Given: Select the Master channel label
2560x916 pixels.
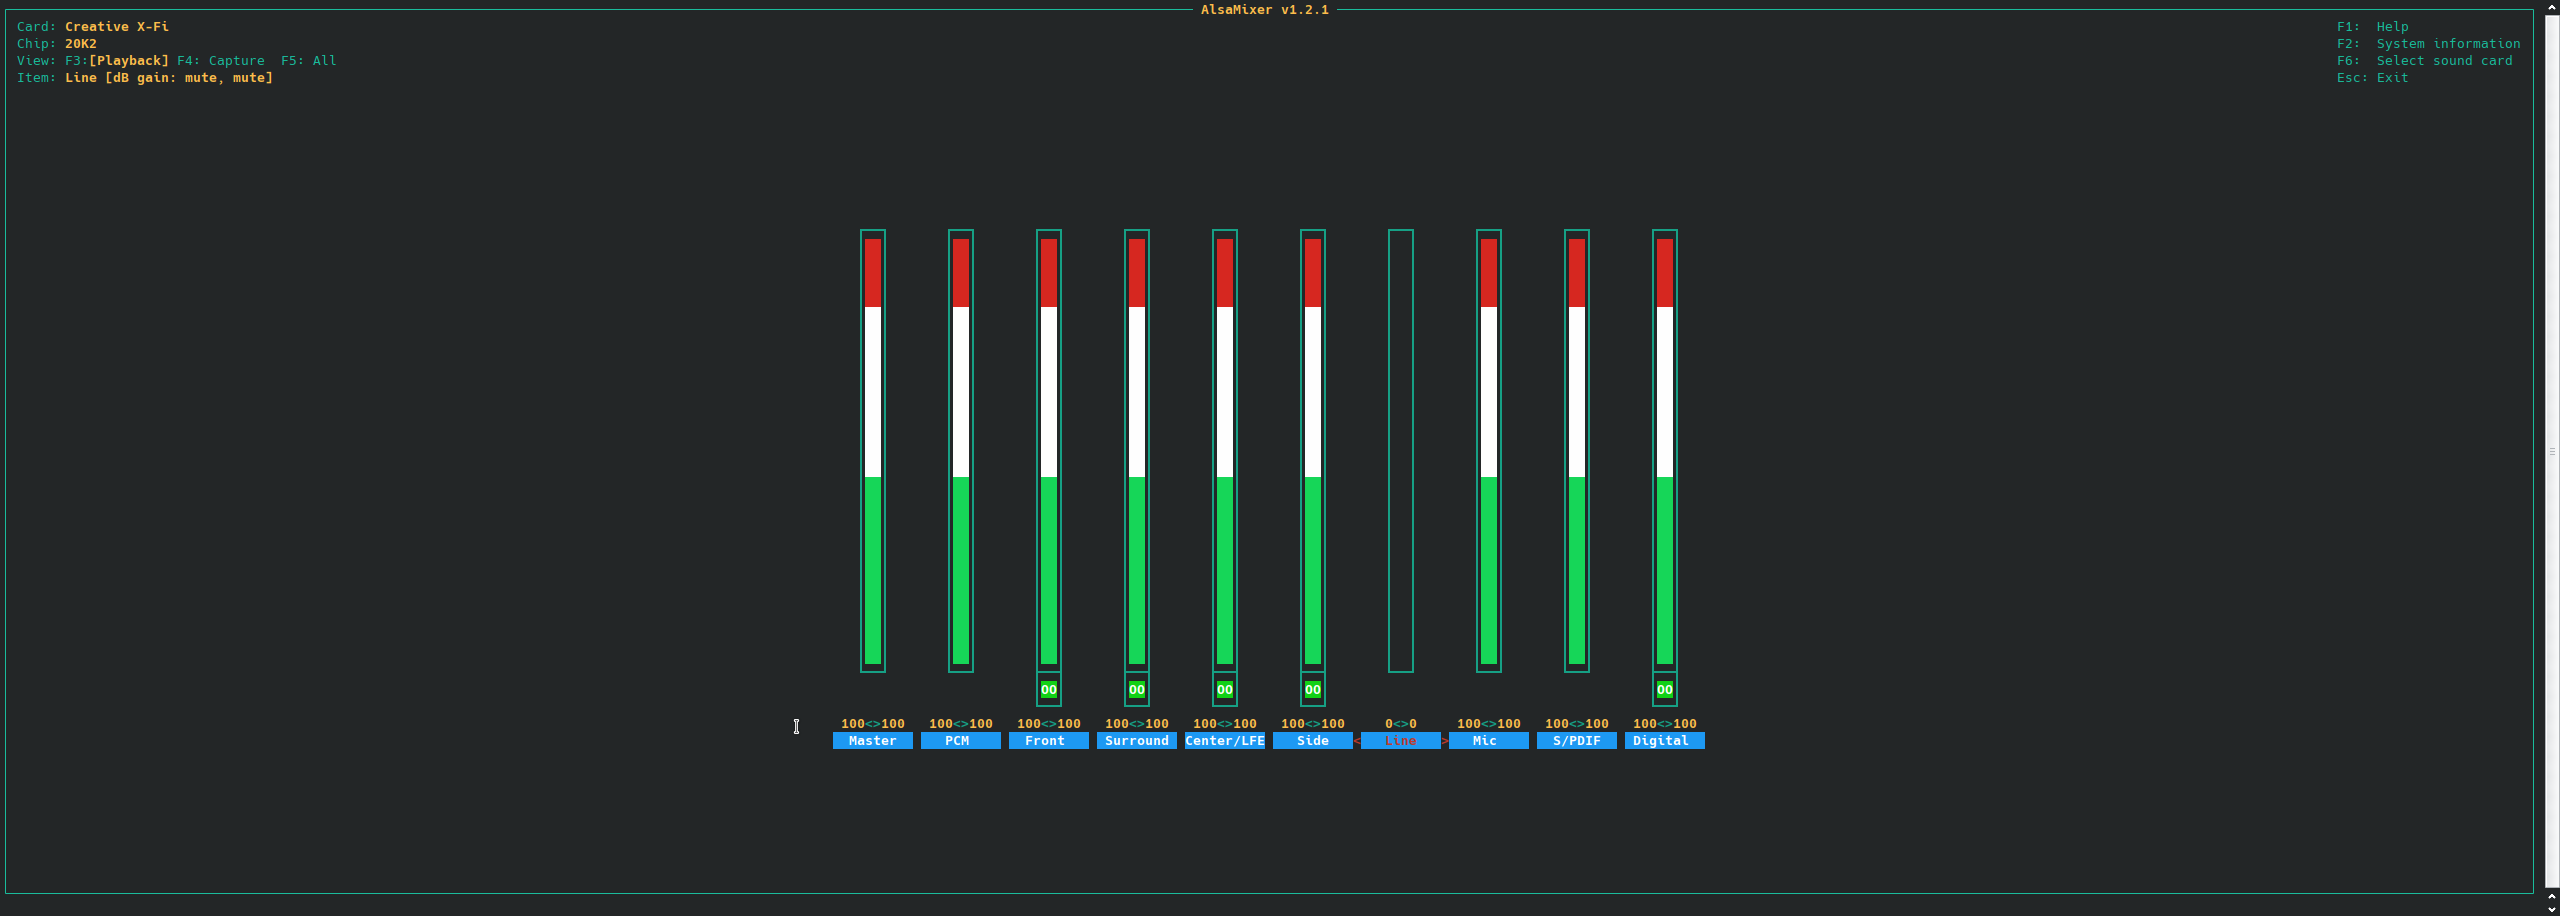Looking at the screenshot, I should tap(872, 741).
